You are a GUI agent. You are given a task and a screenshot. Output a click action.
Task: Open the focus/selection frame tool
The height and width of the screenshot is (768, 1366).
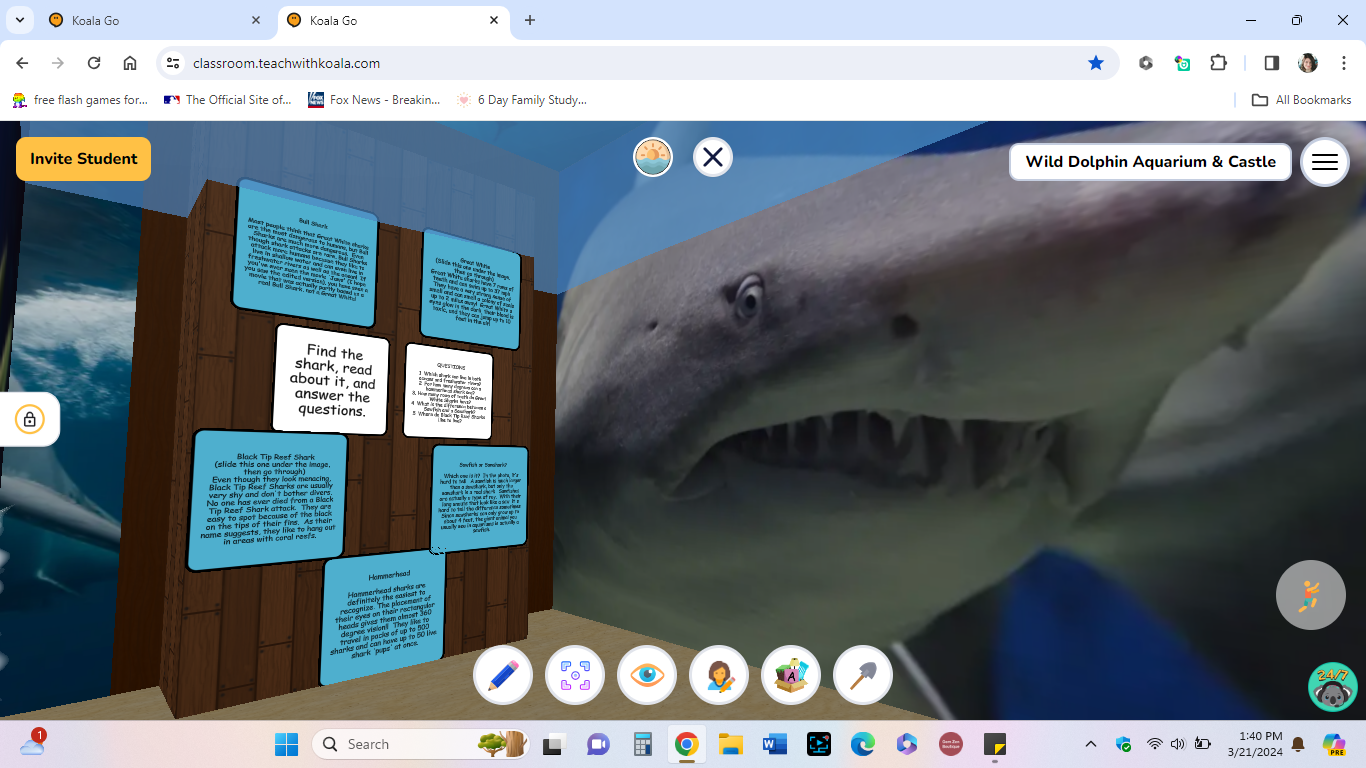[x=574, y=675]
